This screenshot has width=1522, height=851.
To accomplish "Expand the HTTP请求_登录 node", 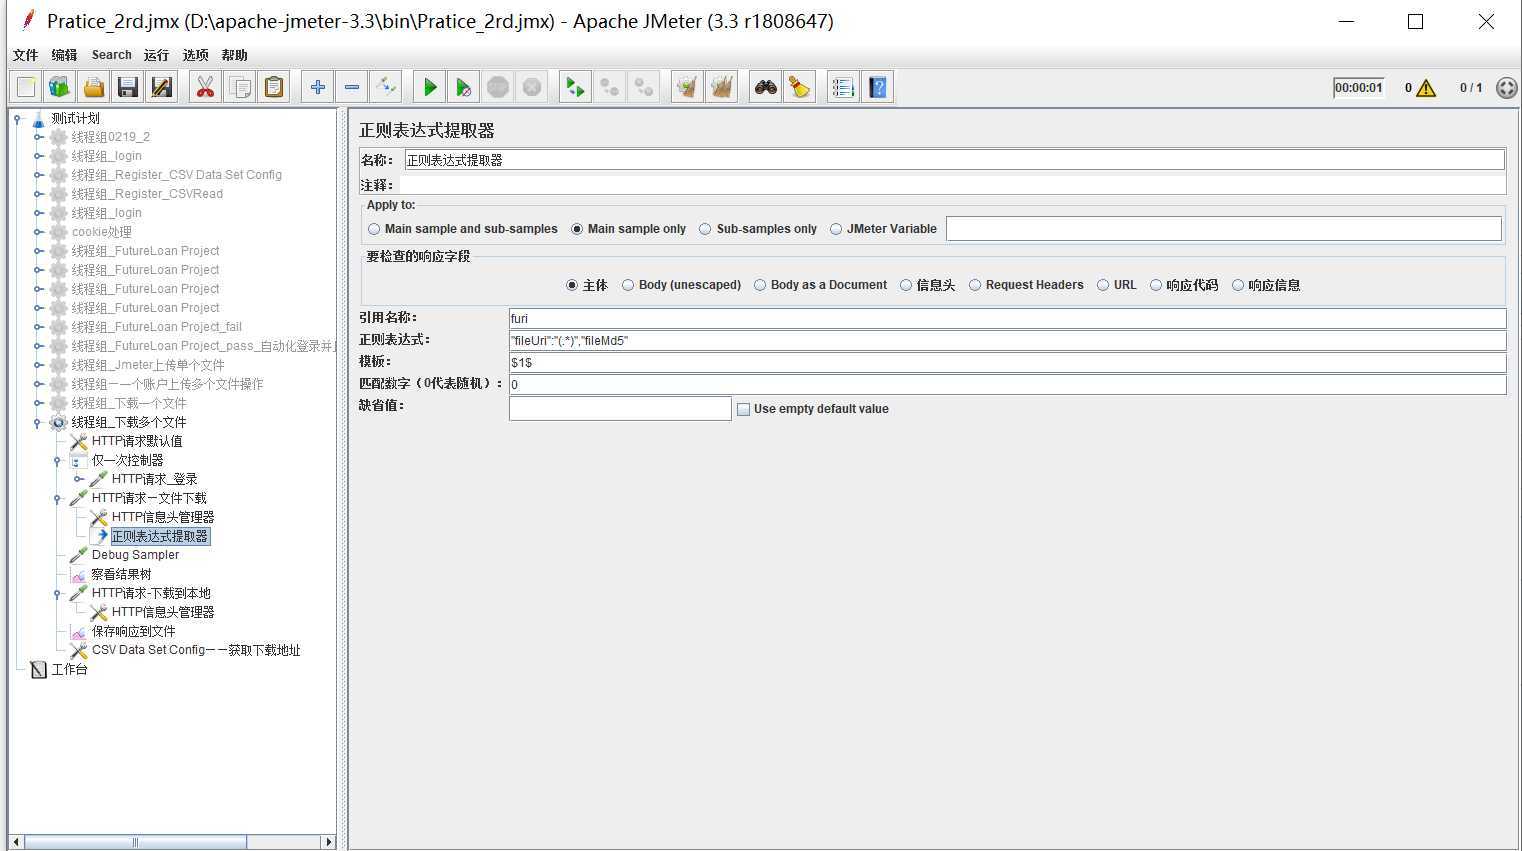I will (78, 480).
